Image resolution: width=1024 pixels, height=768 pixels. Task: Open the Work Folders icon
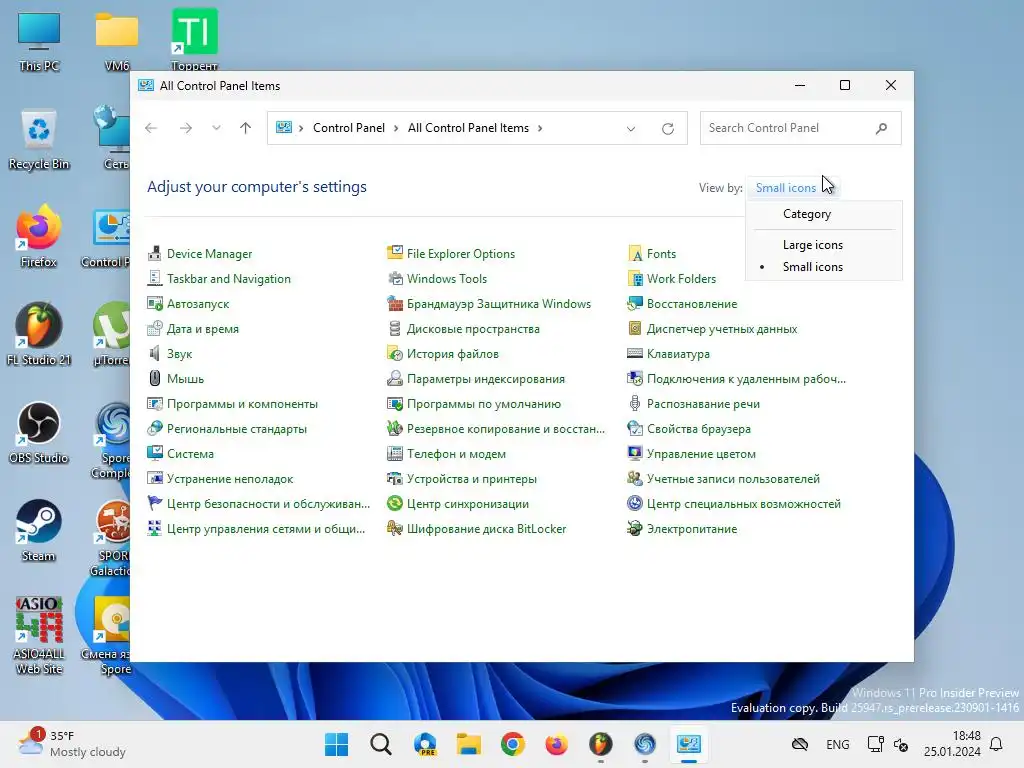point(634,278)
